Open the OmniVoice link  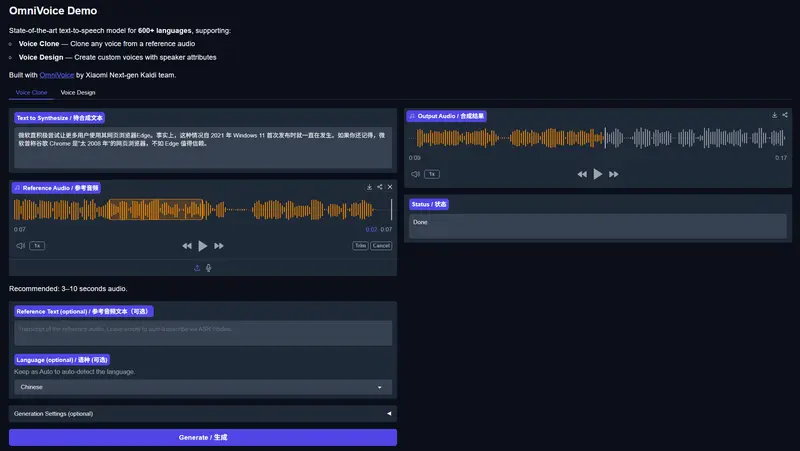(x=57, y=75)
